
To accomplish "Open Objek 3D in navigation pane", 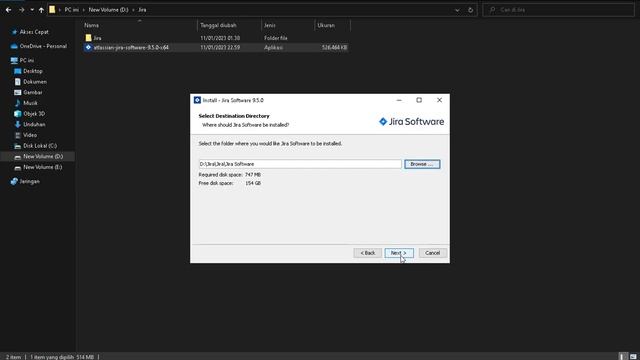I will [34, 113].
